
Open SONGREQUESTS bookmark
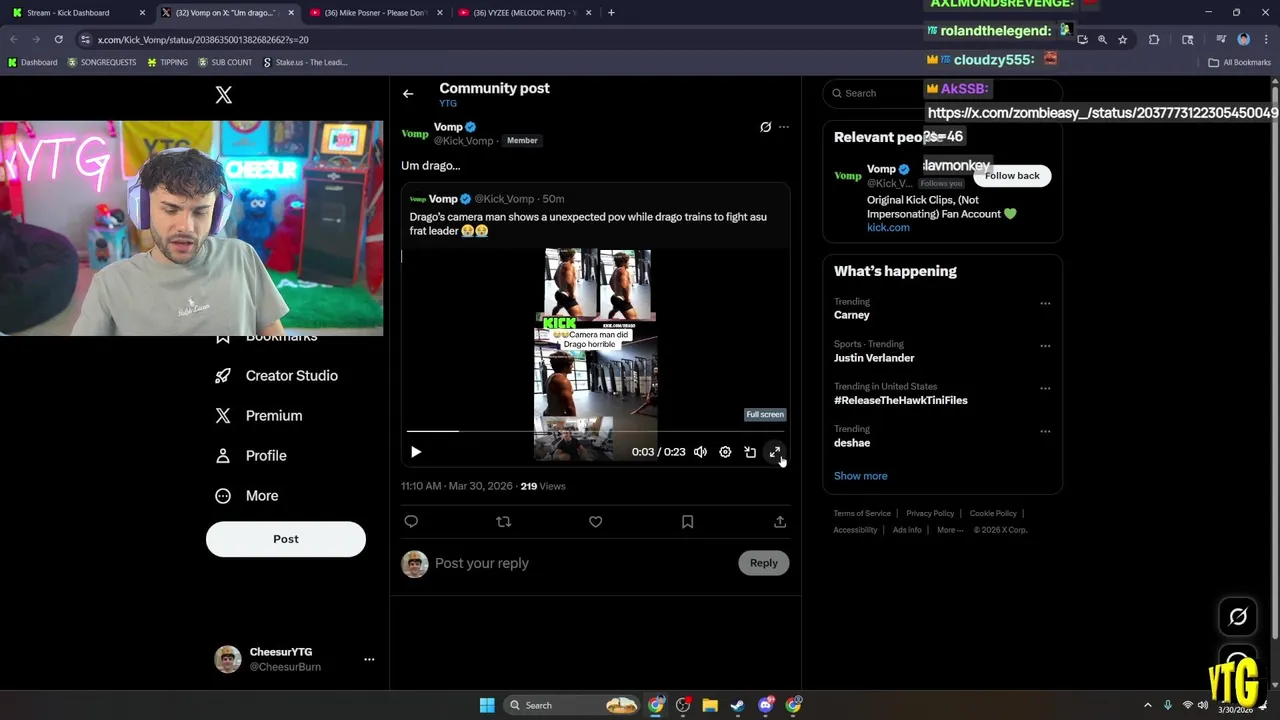tap(102, 62)
